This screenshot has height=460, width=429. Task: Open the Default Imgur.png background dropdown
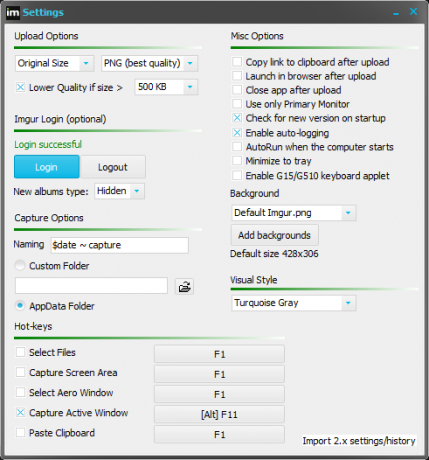(x=294, y=213)
